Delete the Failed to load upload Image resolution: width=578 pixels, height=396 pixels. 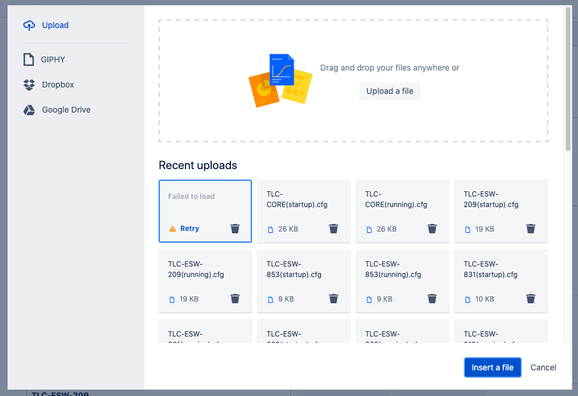(x=235, y=229)
